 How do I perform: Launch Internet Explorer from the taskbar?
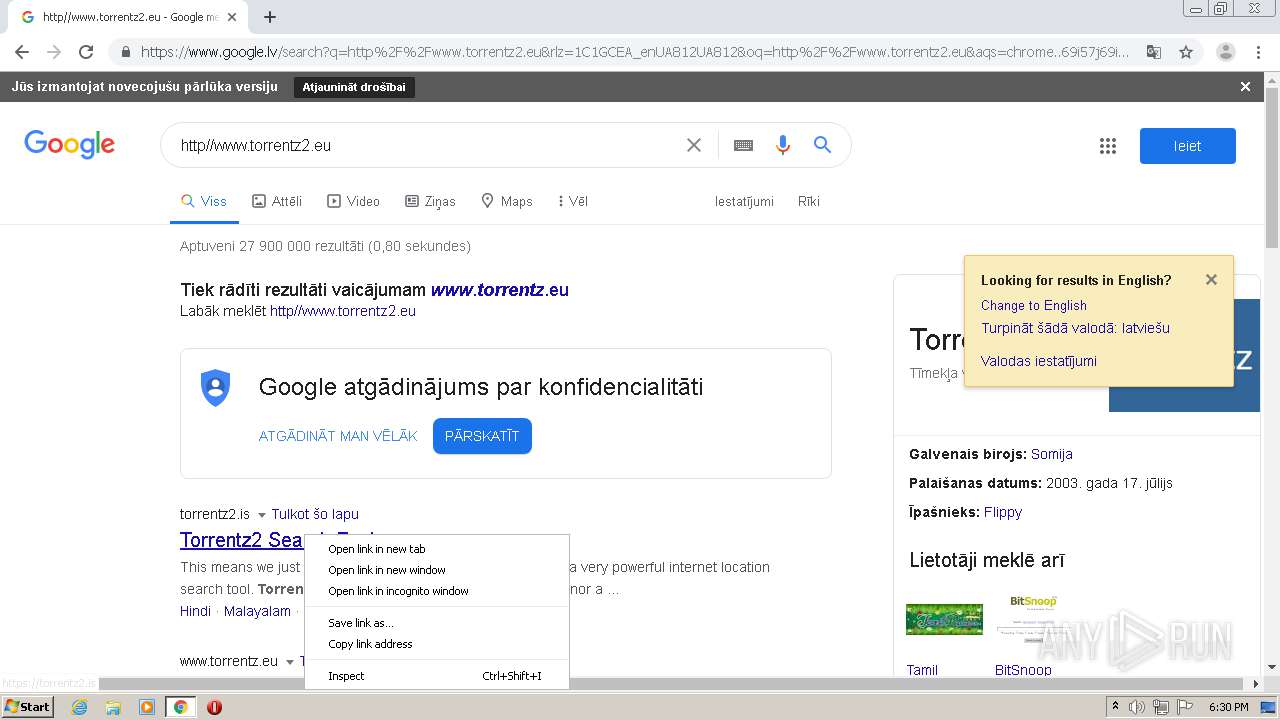click(x=80, y=707)
